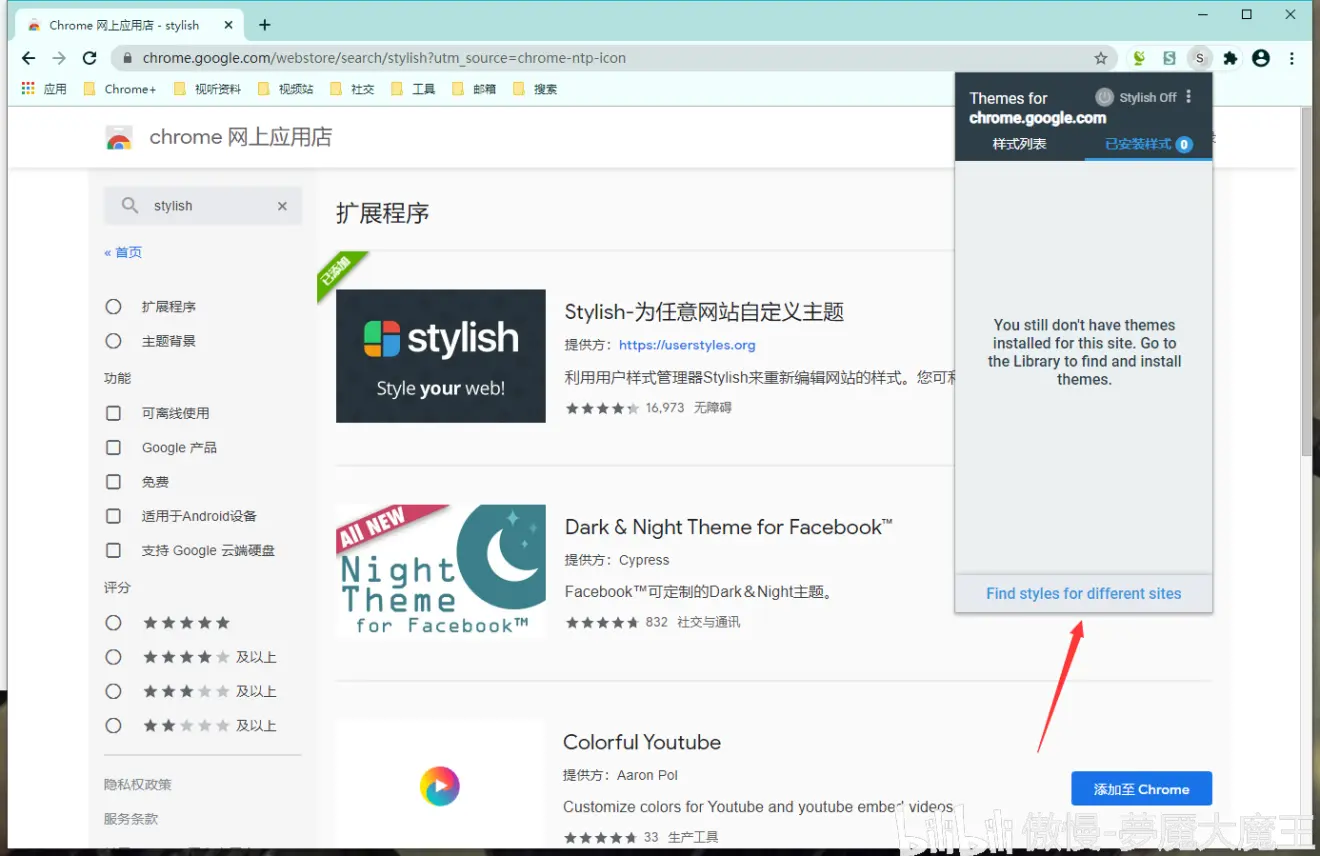Open the 社交 bookmarks folder
Screen dimensions: 1320x856
click(x=352, y=89)
